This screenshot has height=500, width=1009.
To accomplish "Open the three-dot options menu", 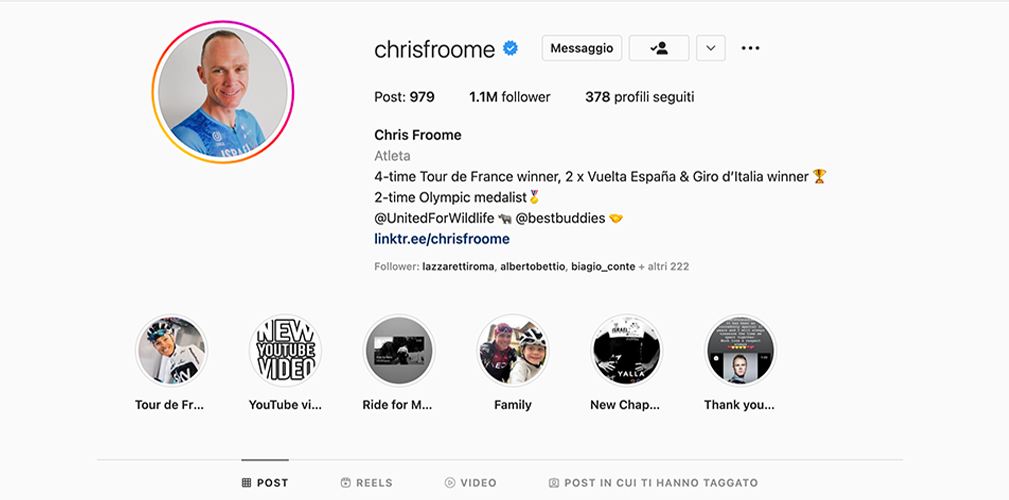I will 750,48.
